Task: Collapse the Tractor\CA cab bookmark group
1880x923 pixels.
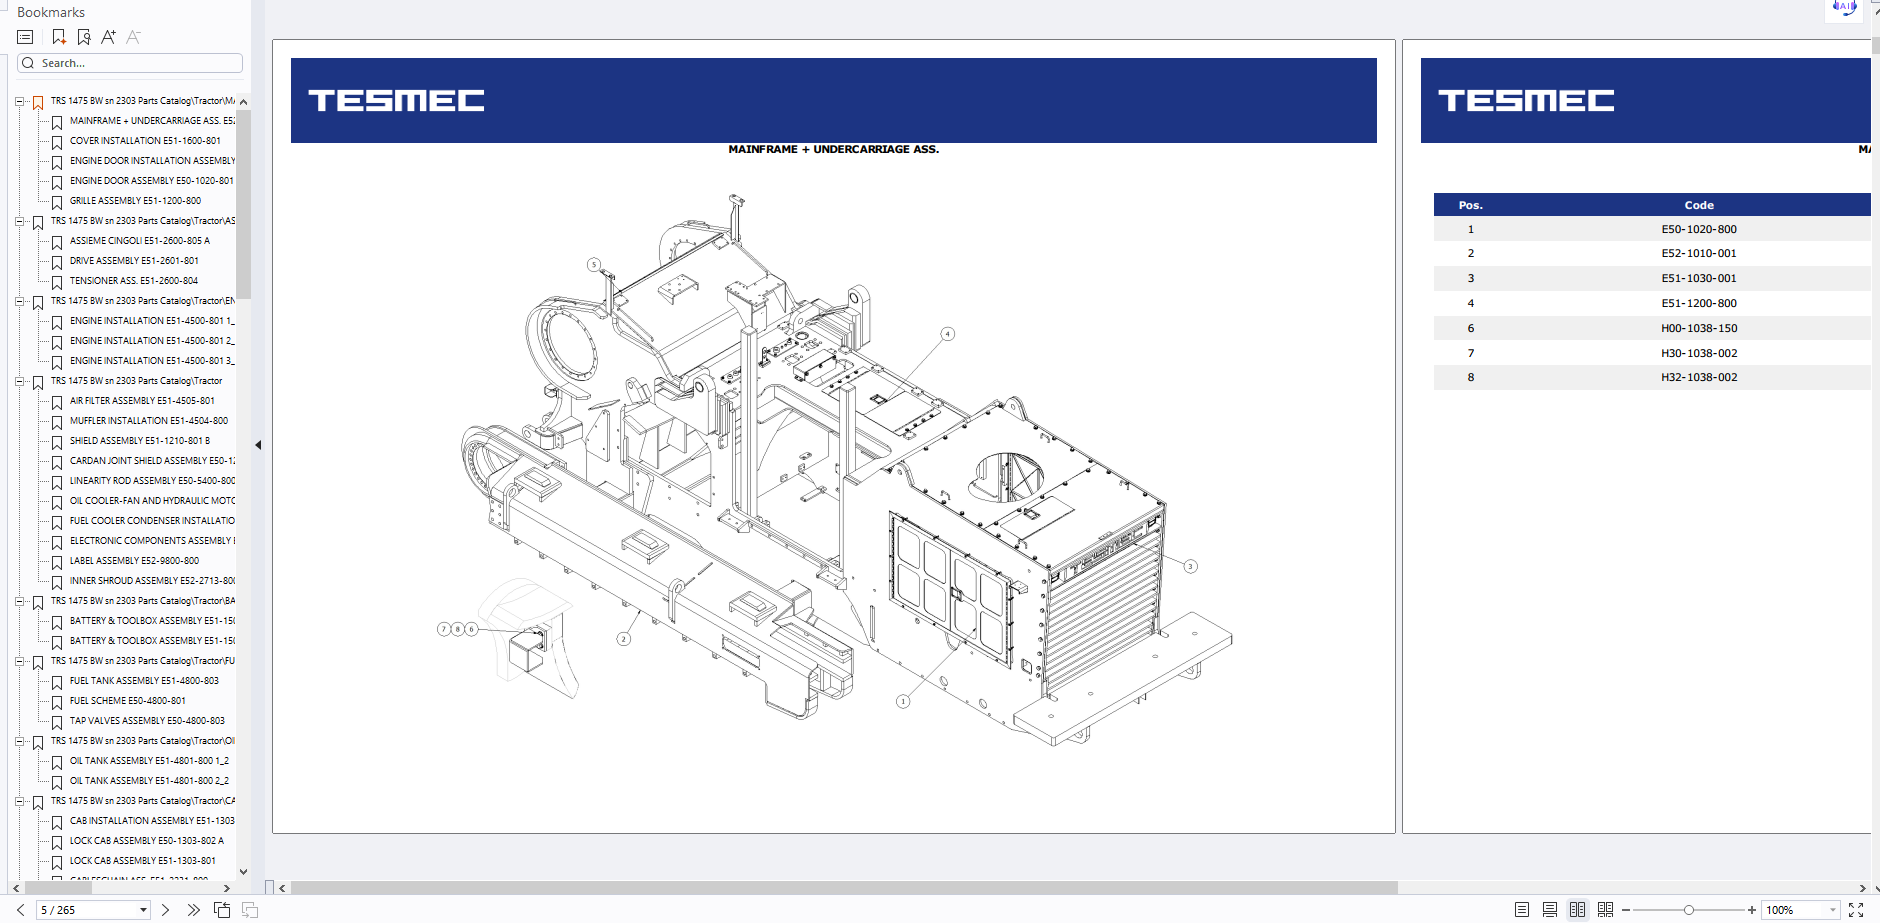Action: [19, 801]
